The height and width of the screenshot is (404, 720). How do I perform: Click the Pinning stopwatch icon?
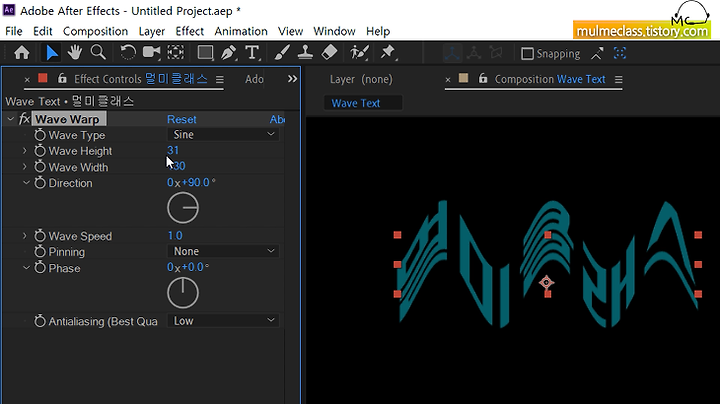tap(40, 252)
